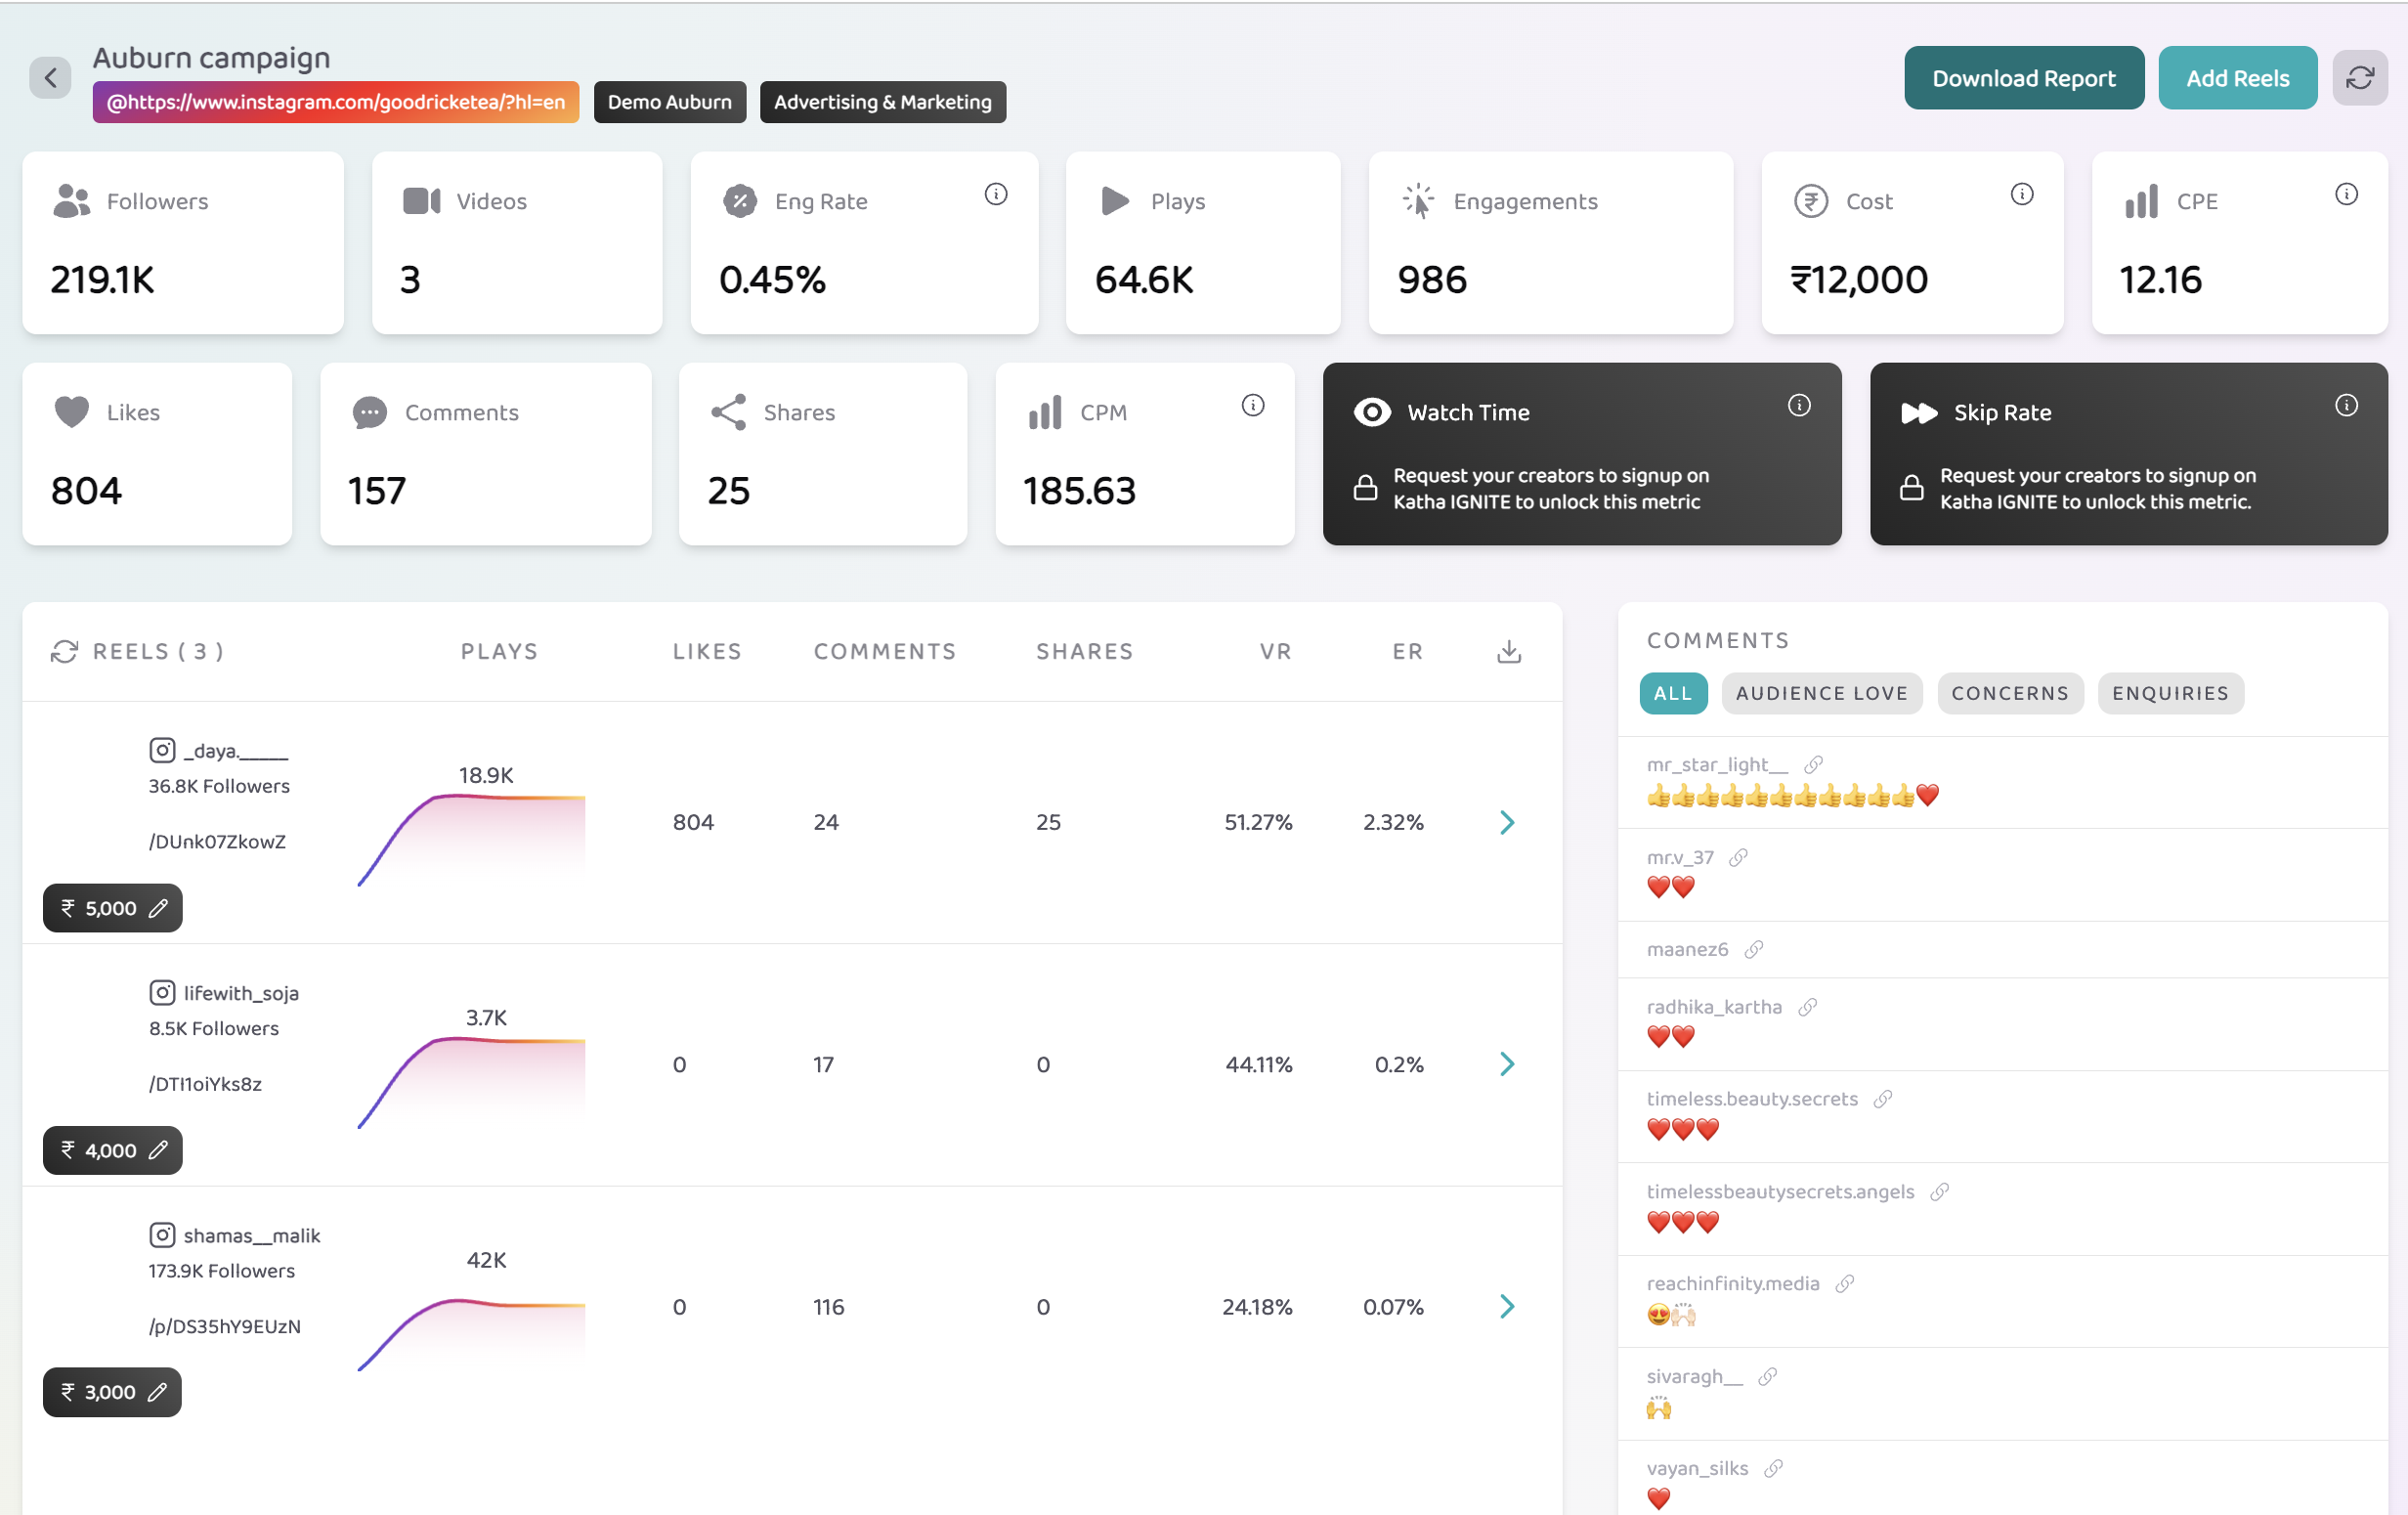The width and height of the screenshot is (2408, 1515).
Task: Click the download icon in reels table header
Action: 1508,652
